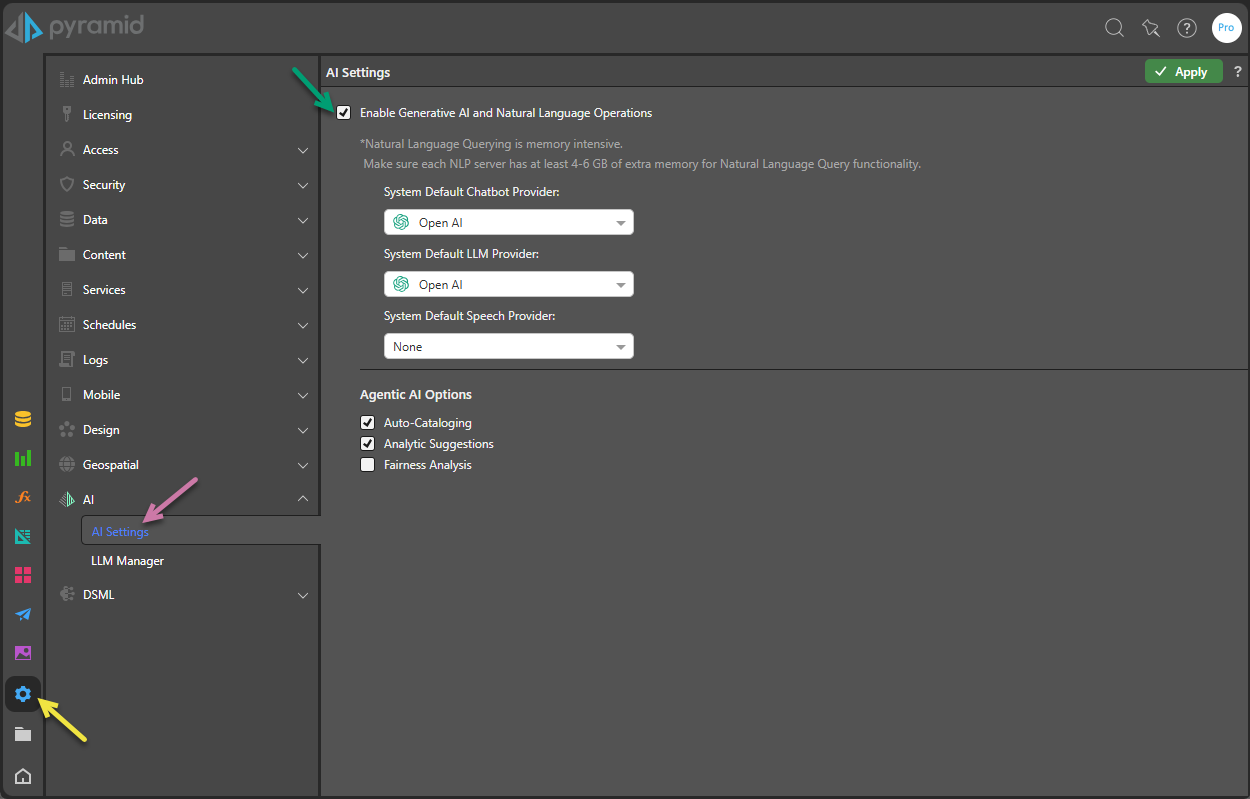Click the green bar chart icon
The height and width of the screenshot is (799, 1250).
[22, 458]
